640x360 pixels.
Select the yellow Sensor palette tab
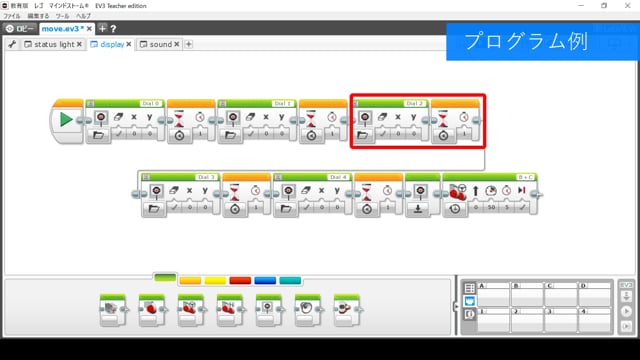215,280
